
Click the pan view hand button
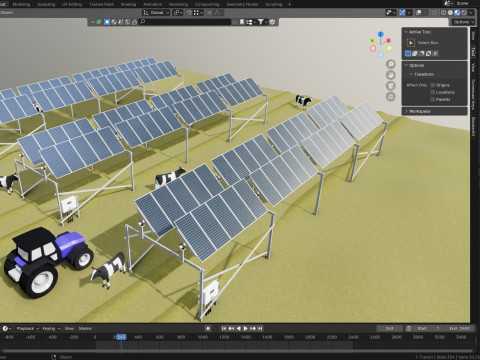coord(391,75)
